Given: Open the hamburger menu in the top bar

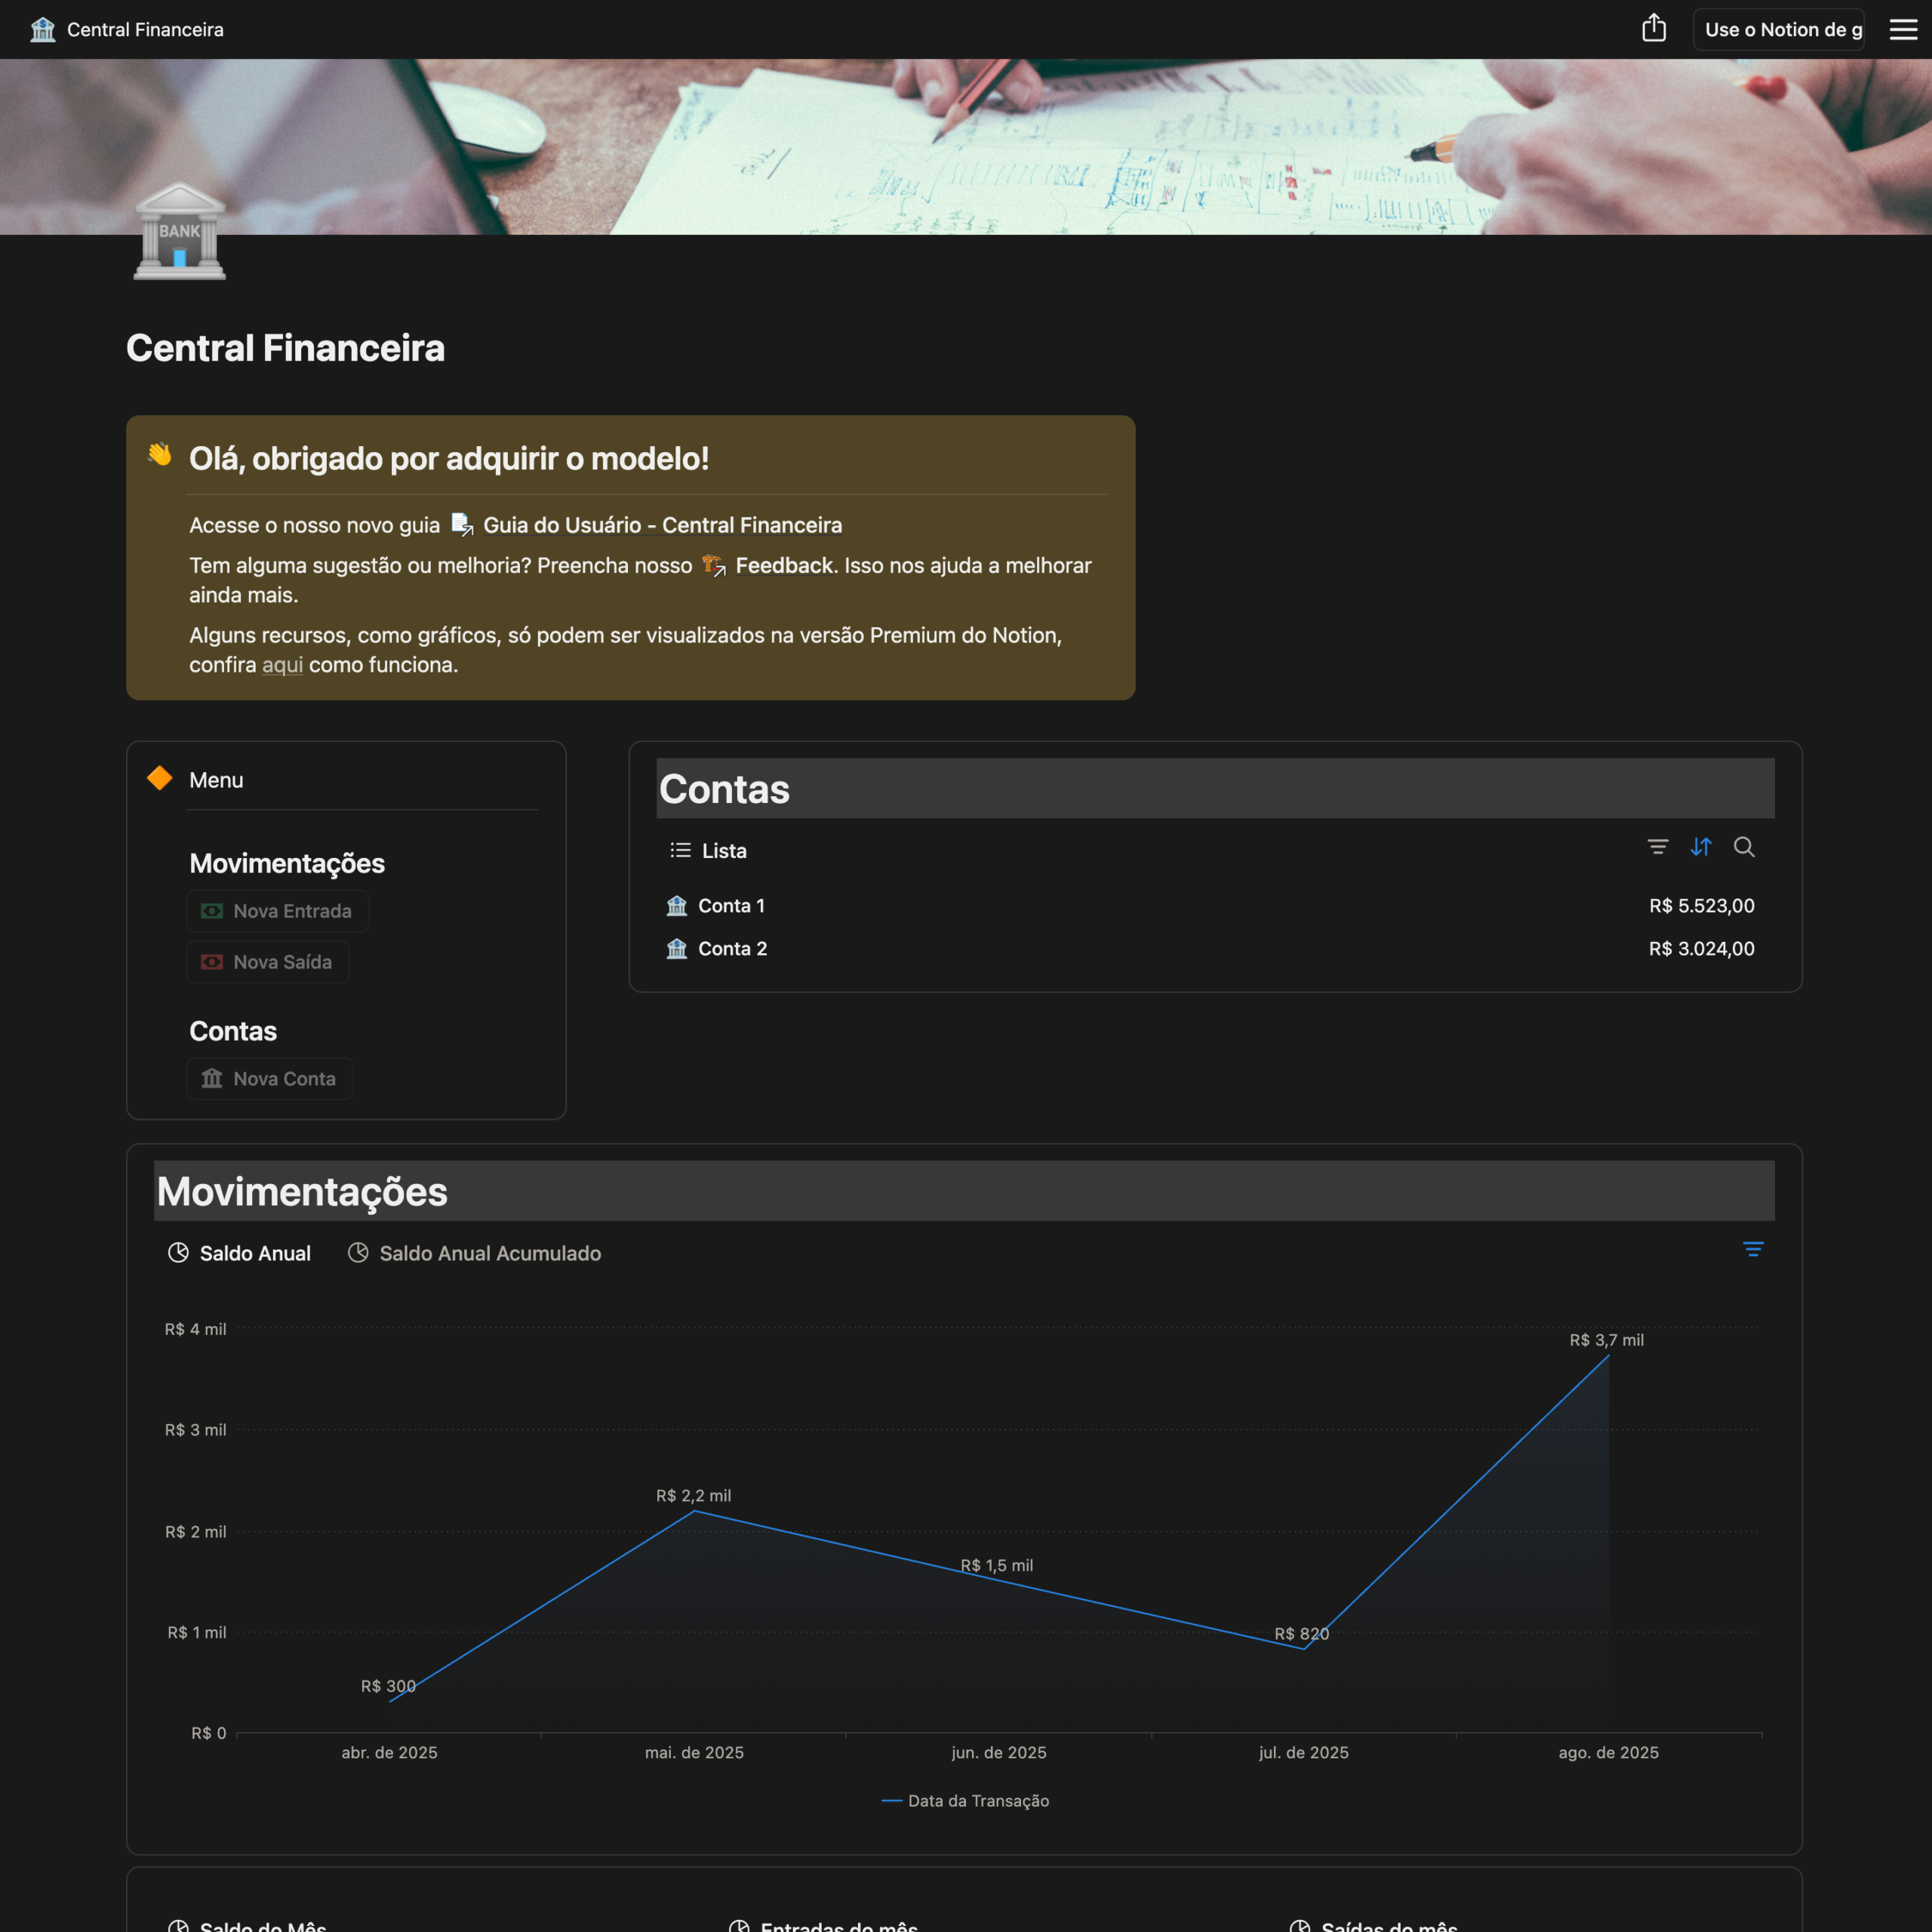Looking at the screenshot, I should point(1902,29).
